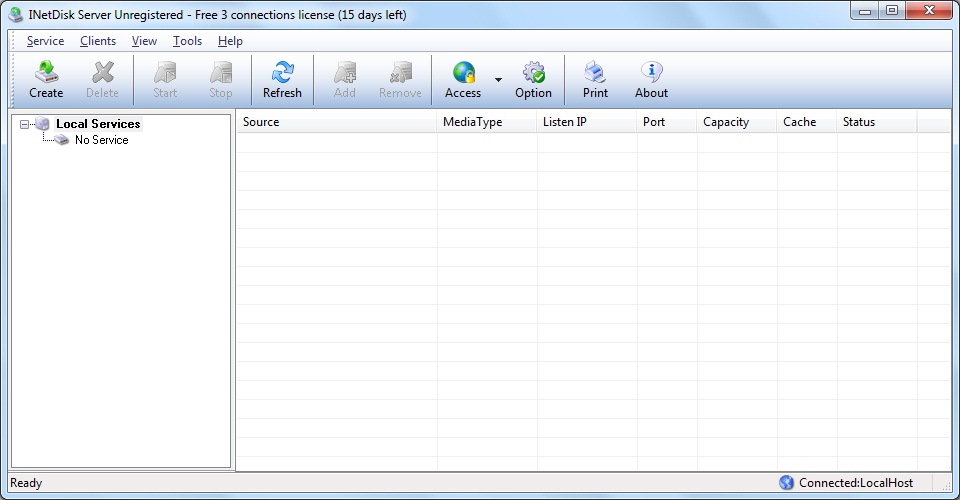Open the Access dropdown arrow
The width and height of the screenshot is (960, 500).
point(498,80)
